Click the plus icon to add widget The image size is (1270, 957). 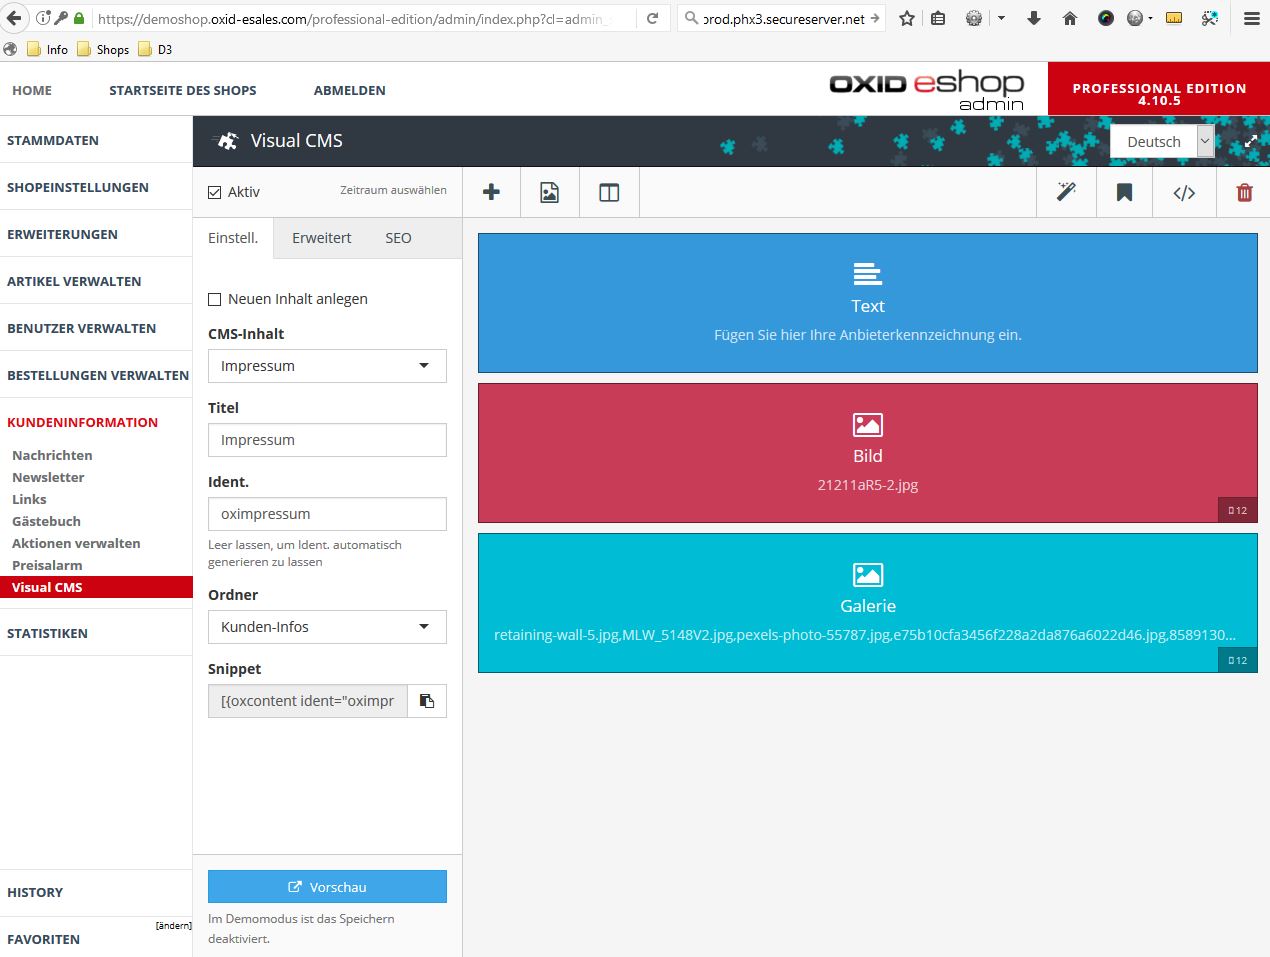click(491, 192)
